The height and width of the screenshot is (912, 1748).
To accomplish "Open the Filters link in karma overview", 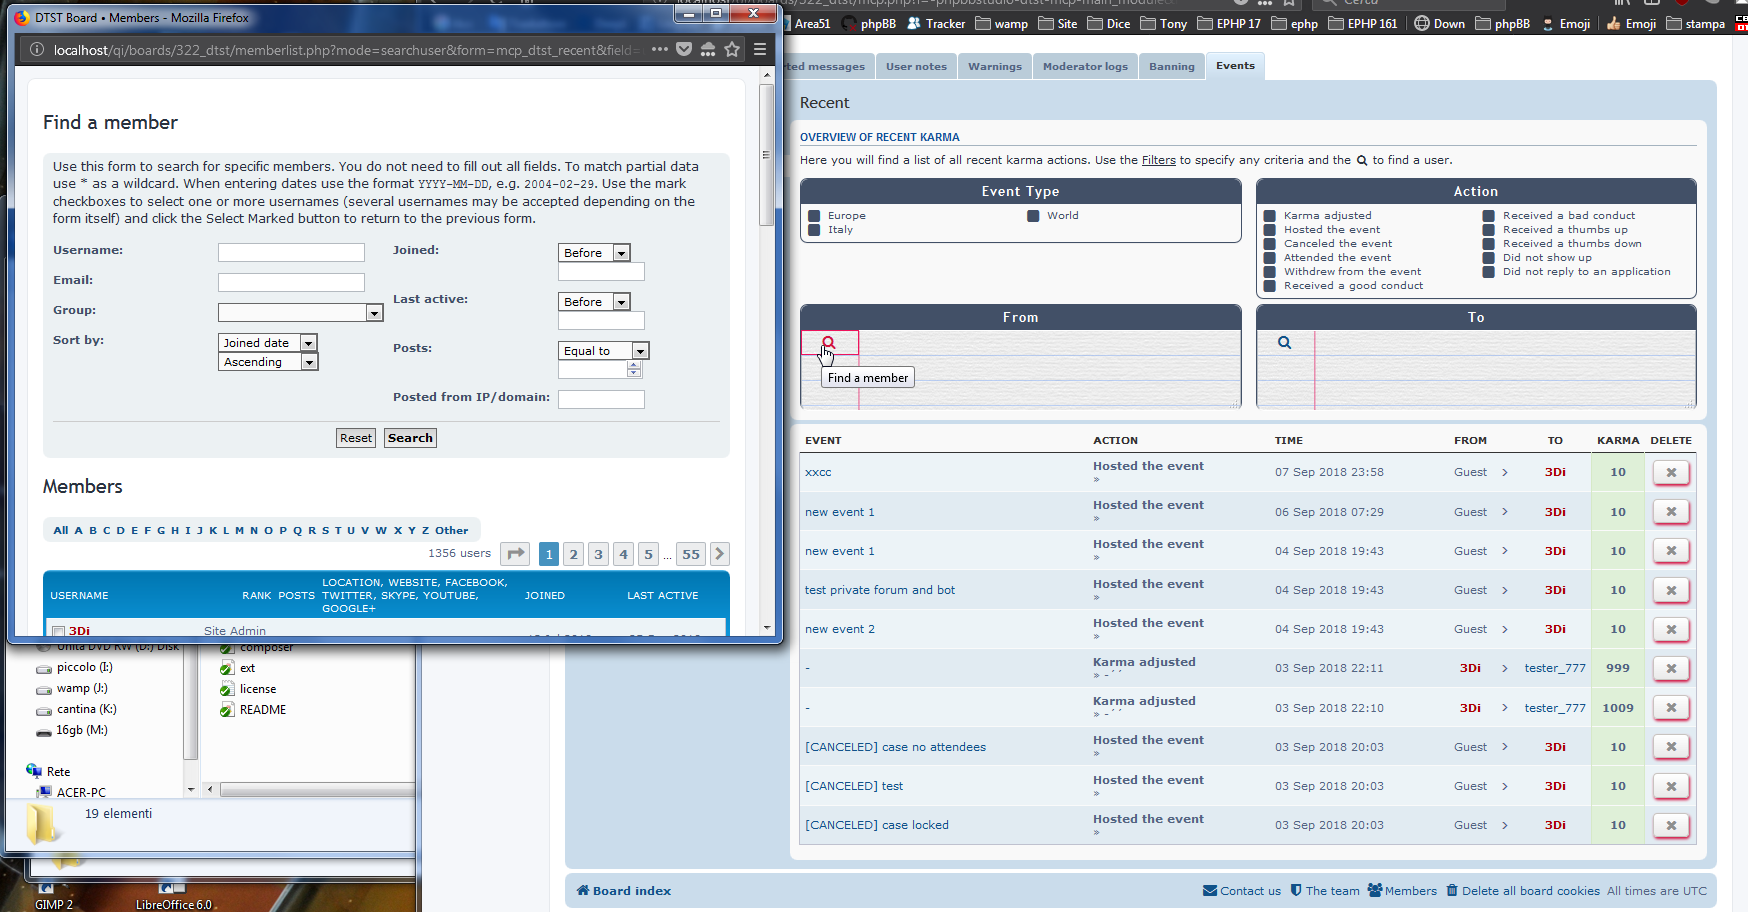I will 1159,160.
